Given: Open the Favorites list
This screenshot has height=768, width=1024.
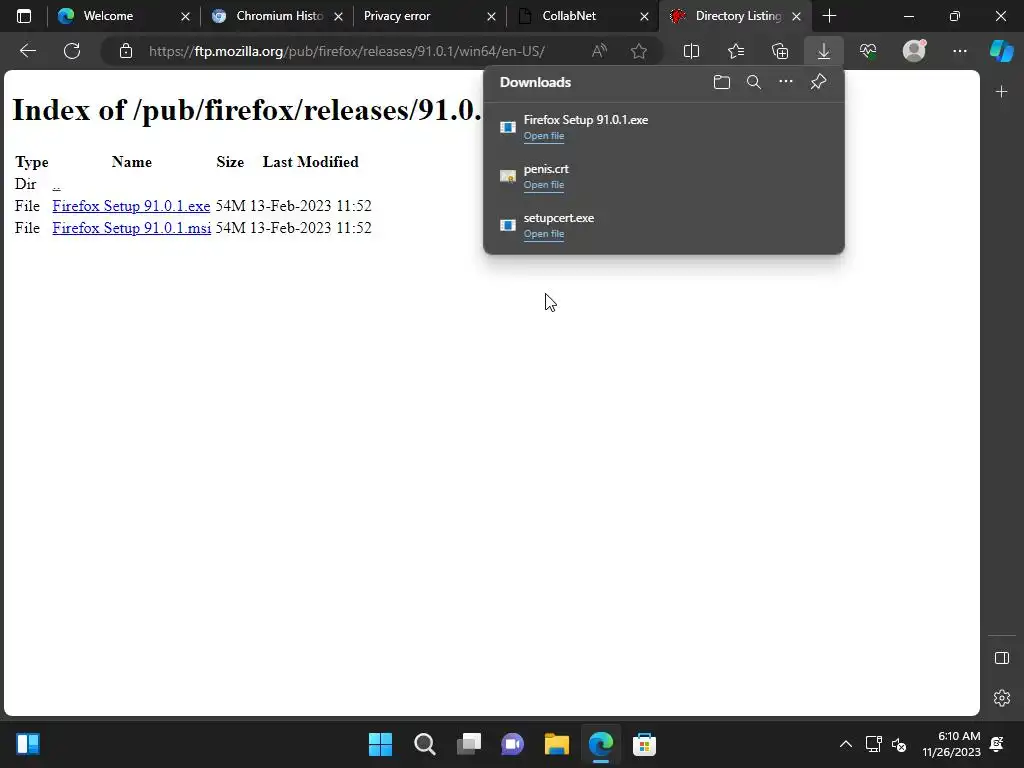Looking at the screenshot, I should click(x=735, y=51).
